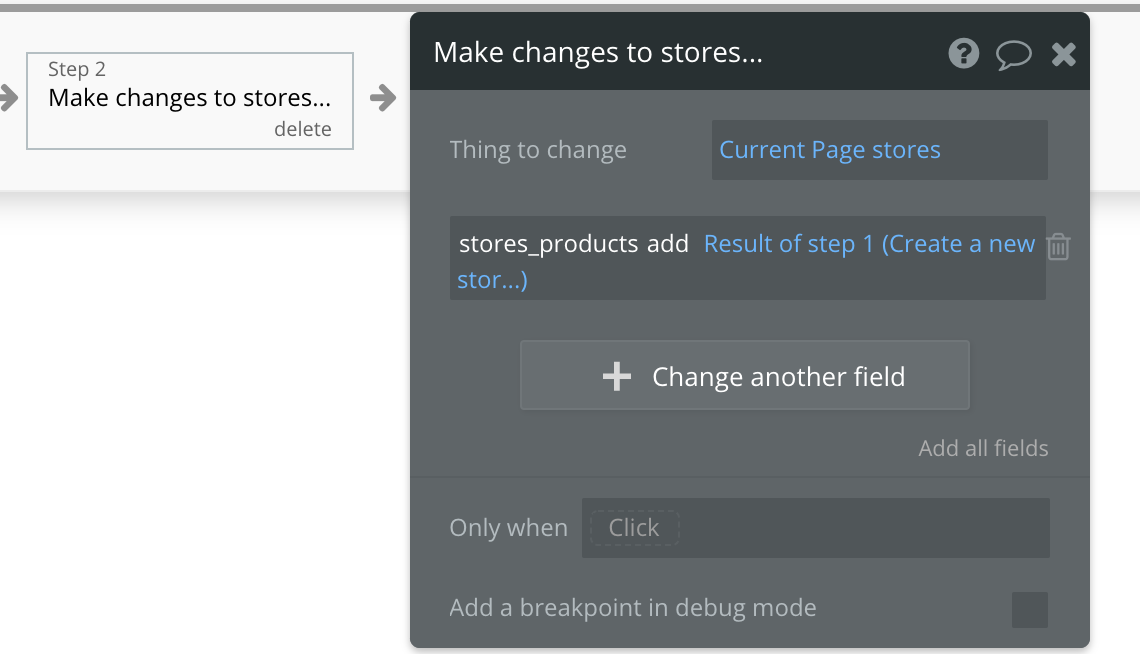Open the help question mark icon

pos(964,53)
